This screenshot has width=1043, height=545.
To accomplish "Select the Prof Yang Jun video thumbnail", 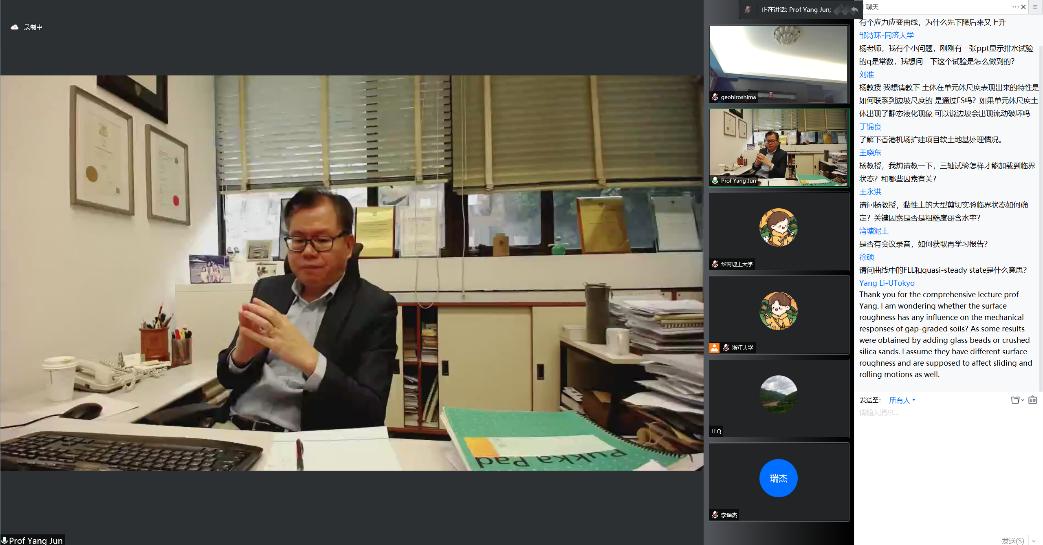I will click(x=778, y=146).
